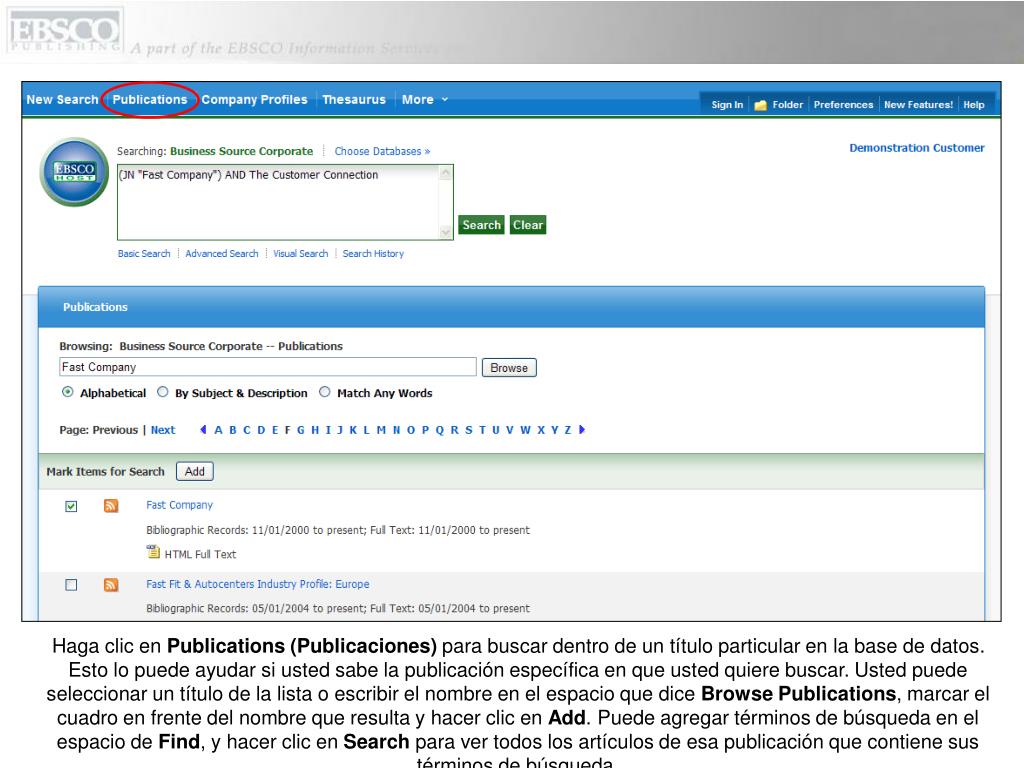This screenshot has width=1024, height=768.
Task: Jump to next letters with right arrow
Action: [x=582, y=430]
